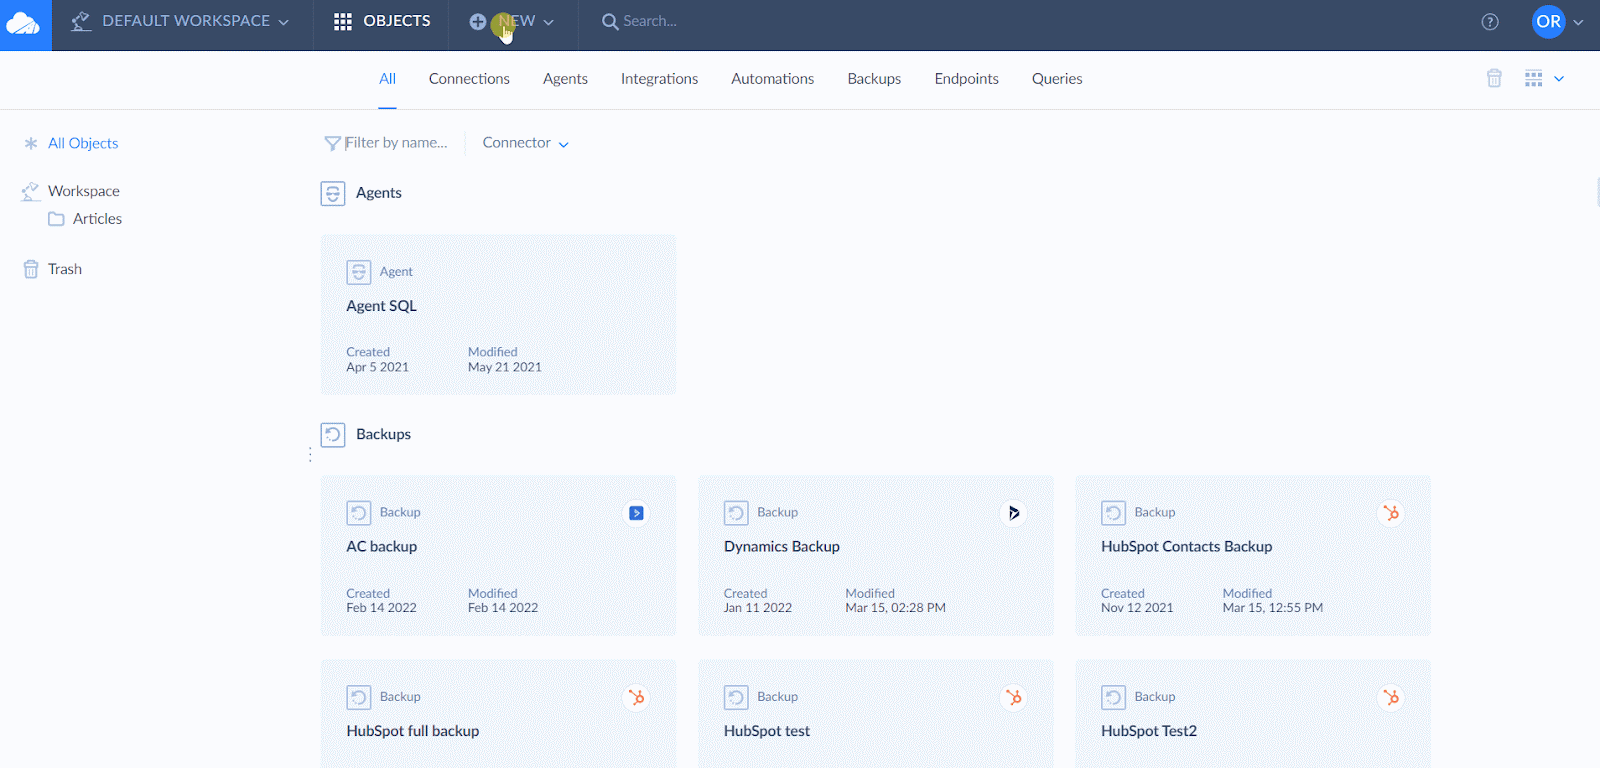Expand the user account chevron
The image size is (1600, 768).
click(1578, 22)
